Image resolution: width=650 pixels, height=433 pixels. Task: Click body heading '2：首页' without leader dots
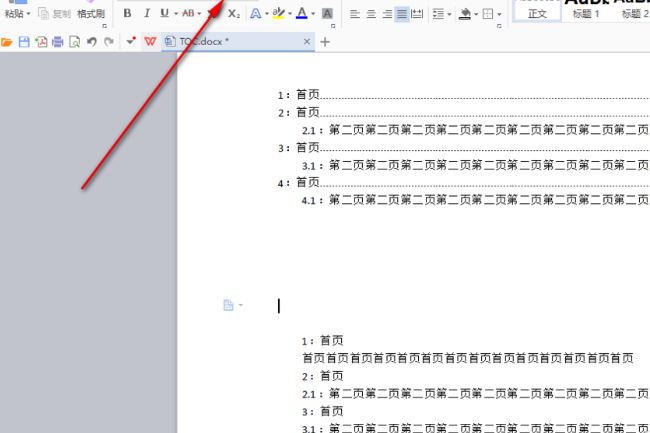(323, 376)
